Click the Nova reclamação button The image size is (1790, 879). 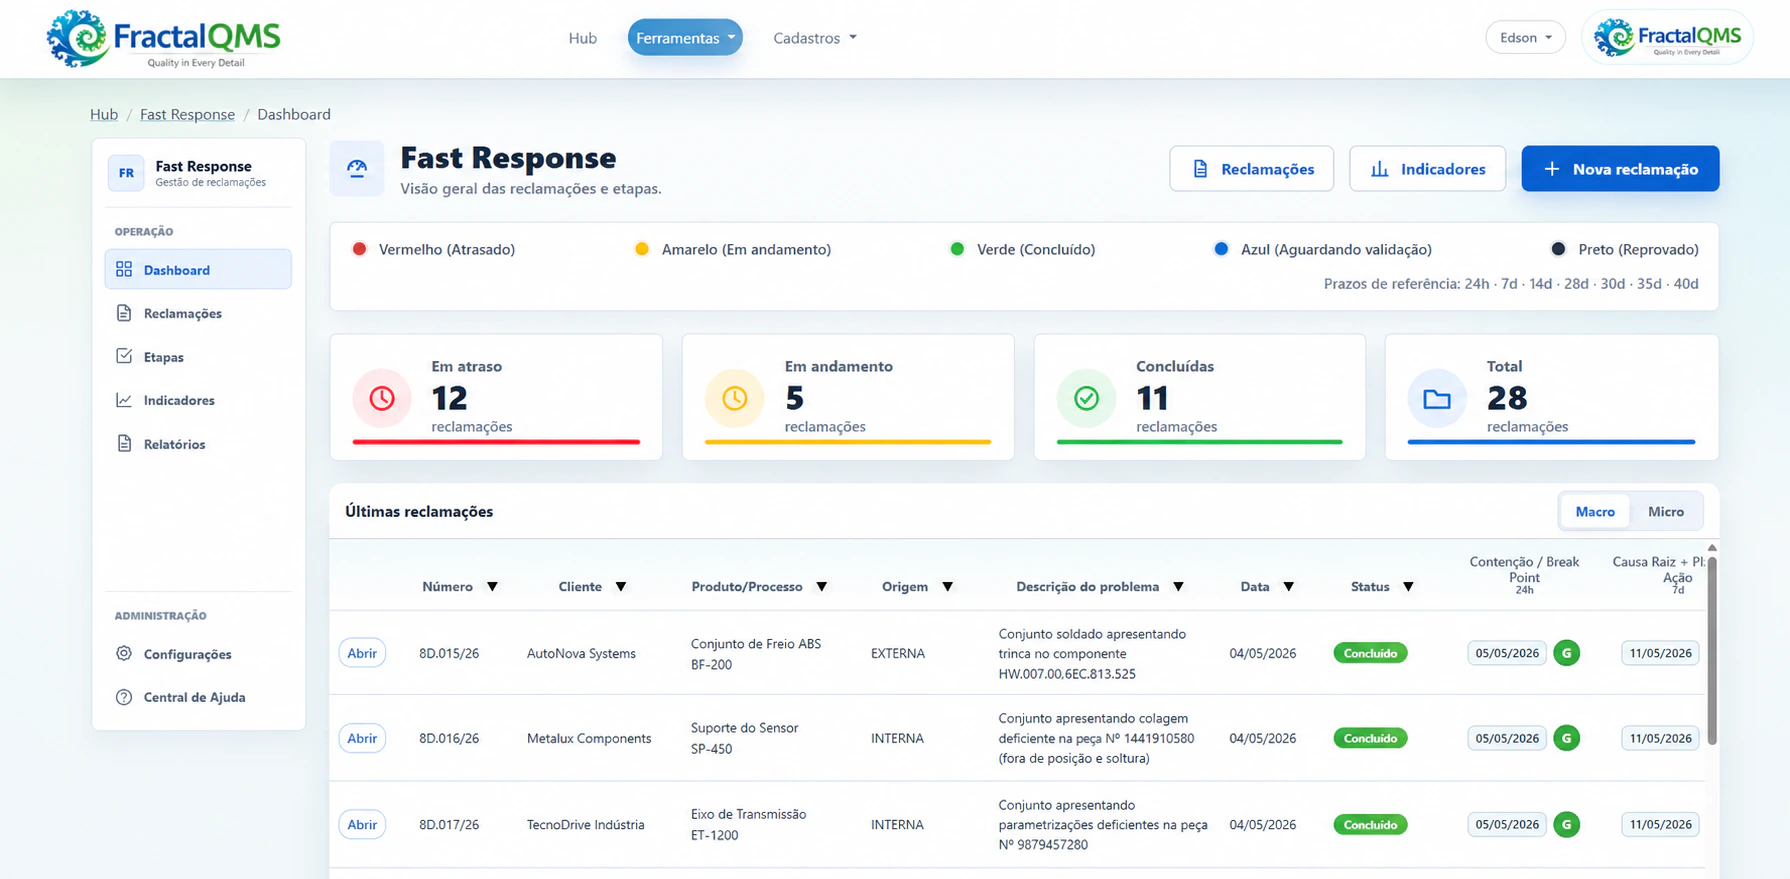point(1620,169)
